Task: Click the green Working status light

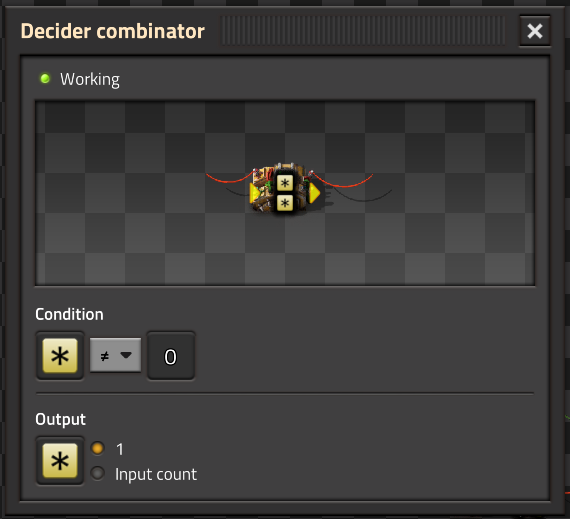Action: (45, 79)
